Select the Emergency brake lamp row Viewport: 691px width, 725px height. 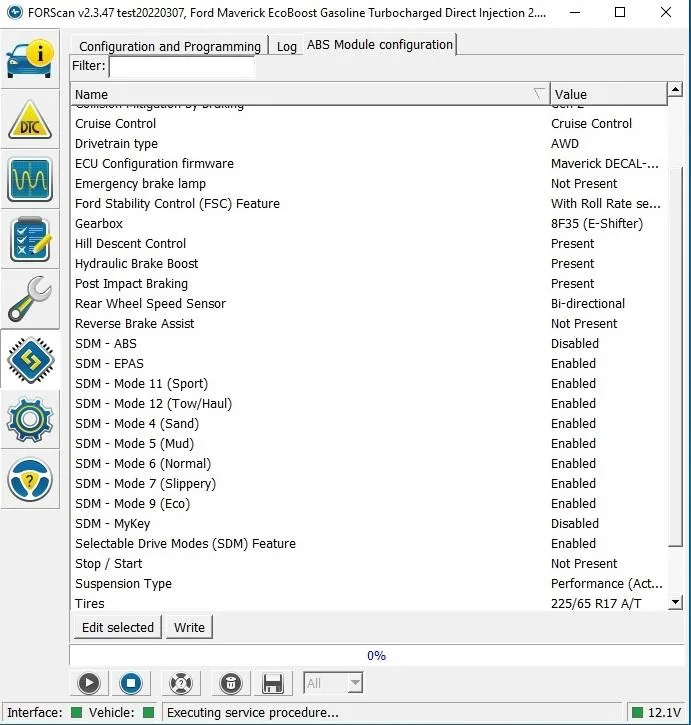click(369, 184)
